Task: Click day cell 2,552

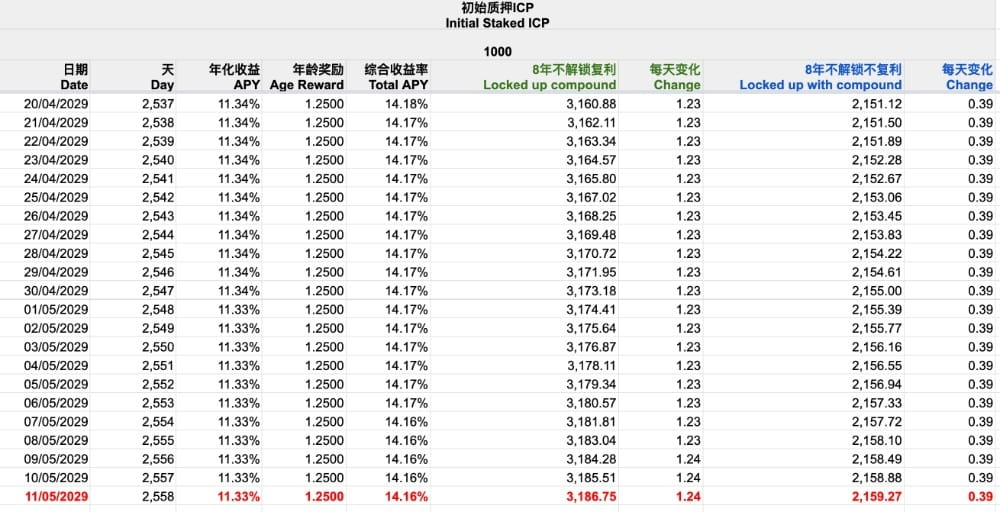Action: [158, 384]
